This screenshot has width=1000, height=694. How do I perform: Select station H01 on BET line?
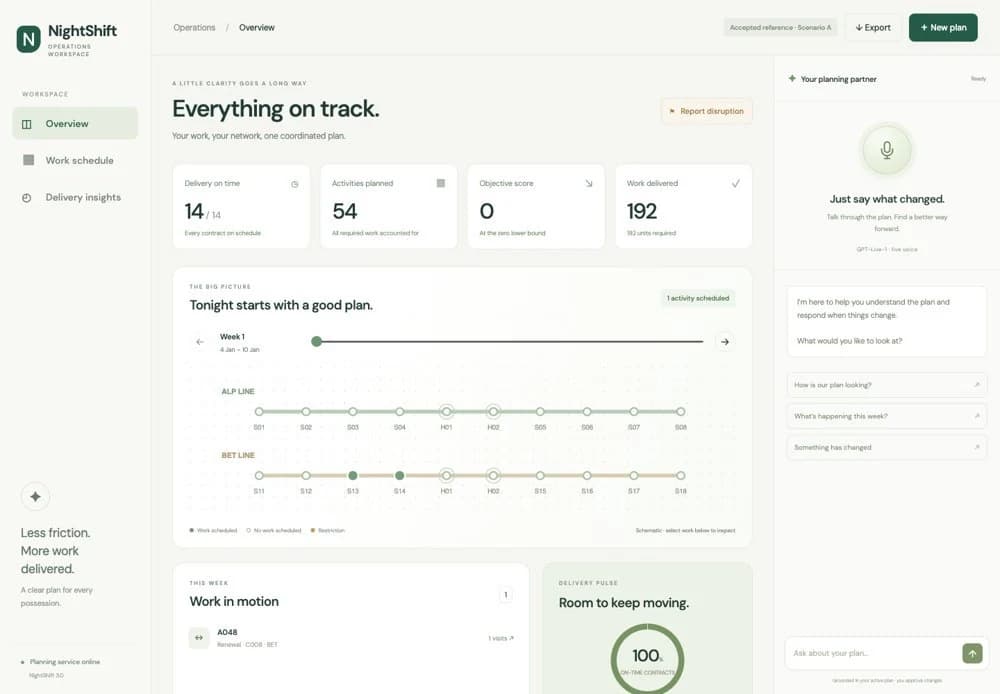pos(446,475)
